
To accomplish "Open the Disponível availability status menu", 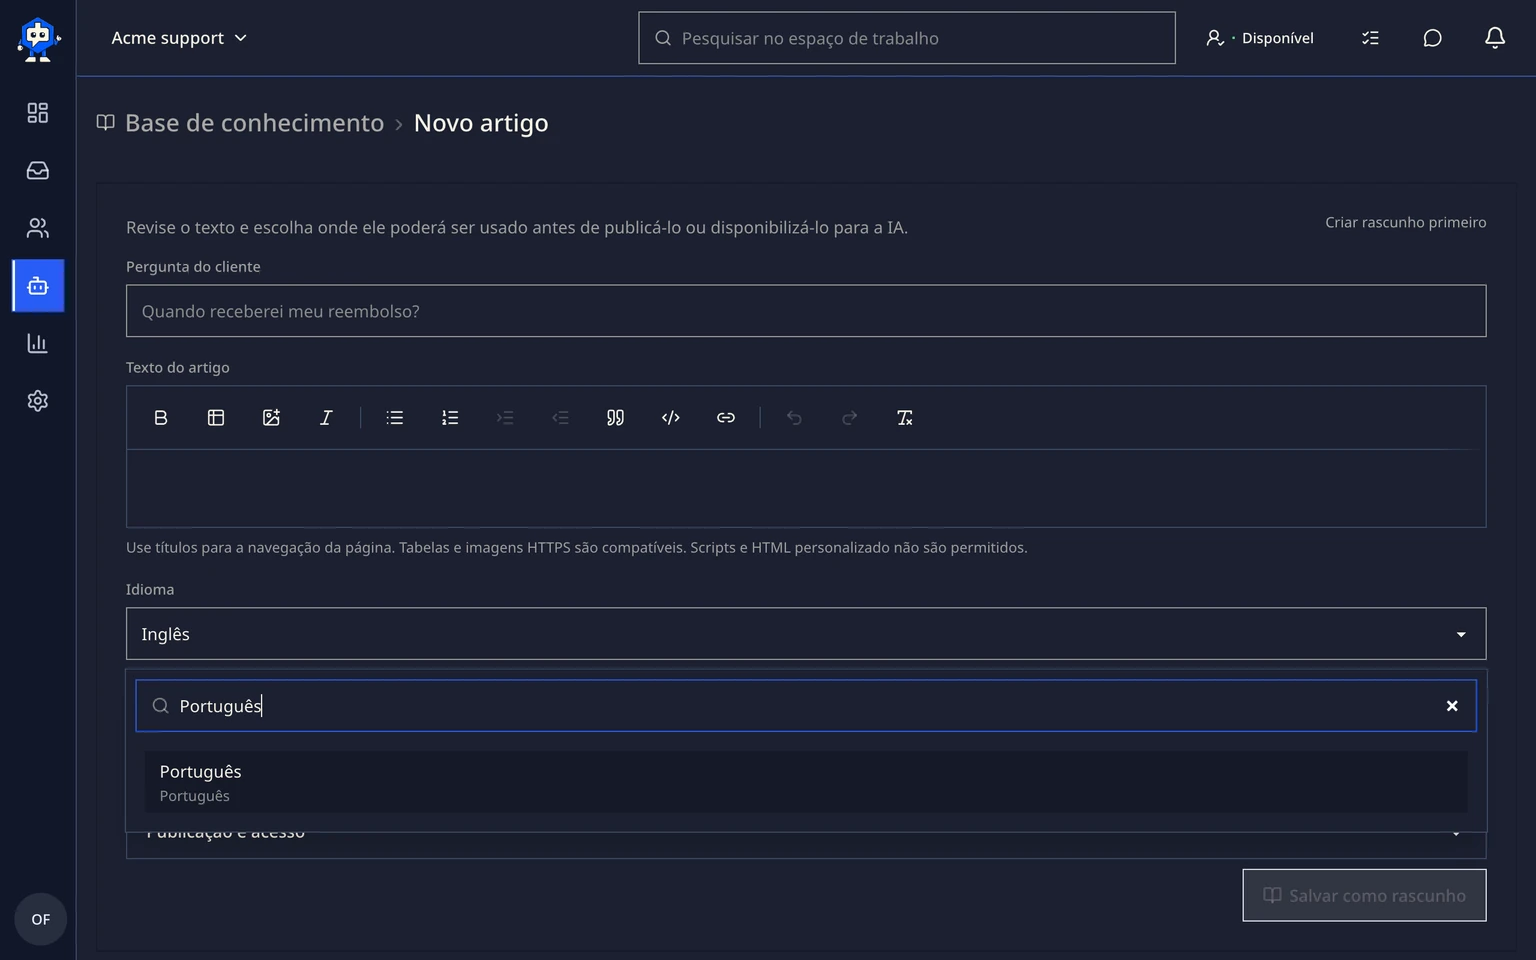I will click(1260, 38).
